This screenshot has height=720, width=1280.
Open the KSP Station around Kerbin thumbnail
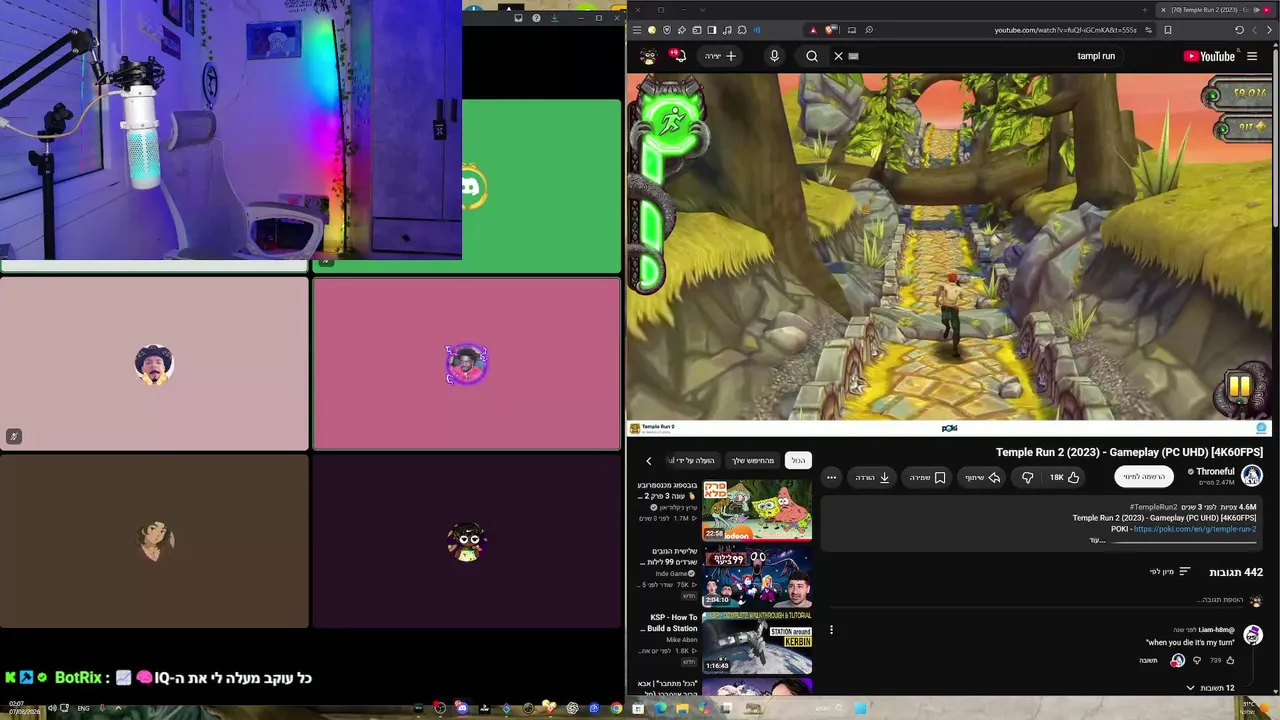tap(757, 642)
